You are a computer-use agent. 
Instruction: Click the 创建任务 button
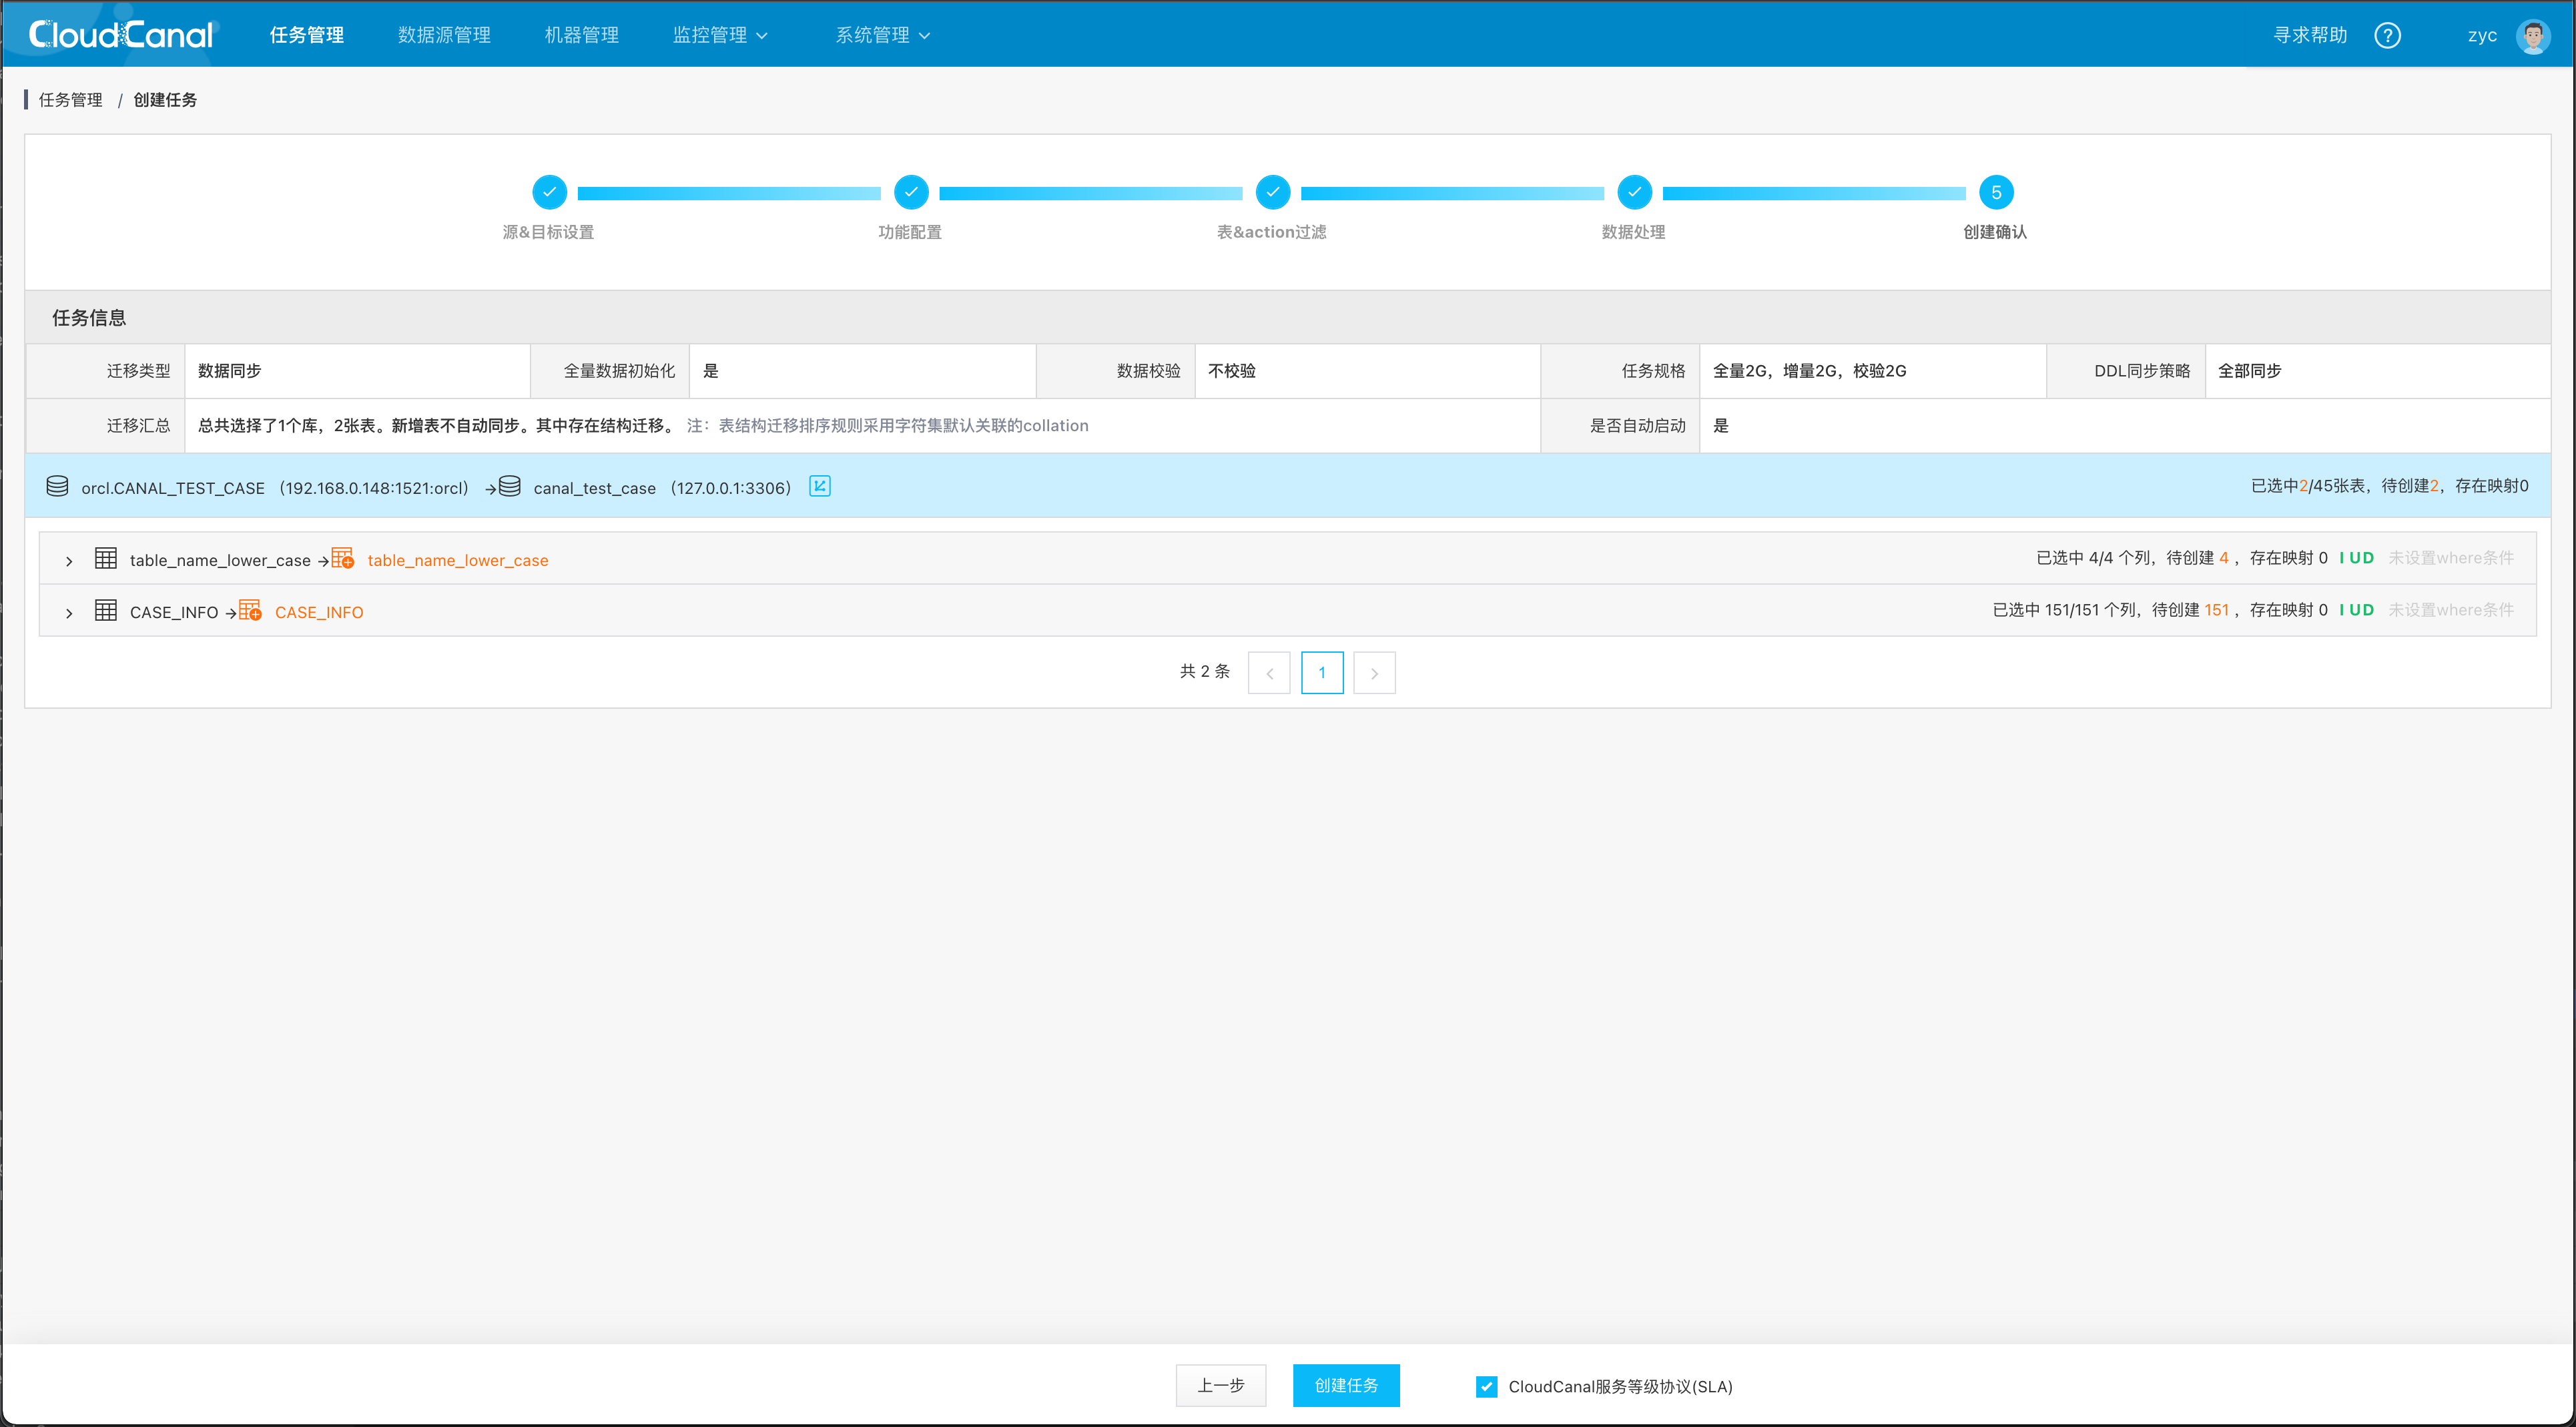coord(1345,1385)
